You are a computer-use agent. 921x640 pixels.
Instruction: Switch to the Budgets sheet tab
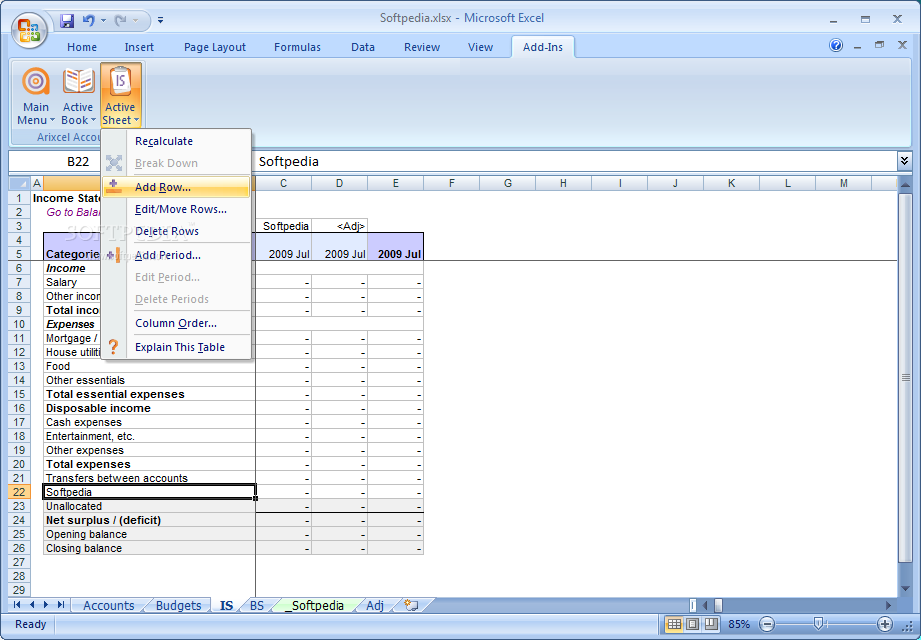click(x=179, y=605)
